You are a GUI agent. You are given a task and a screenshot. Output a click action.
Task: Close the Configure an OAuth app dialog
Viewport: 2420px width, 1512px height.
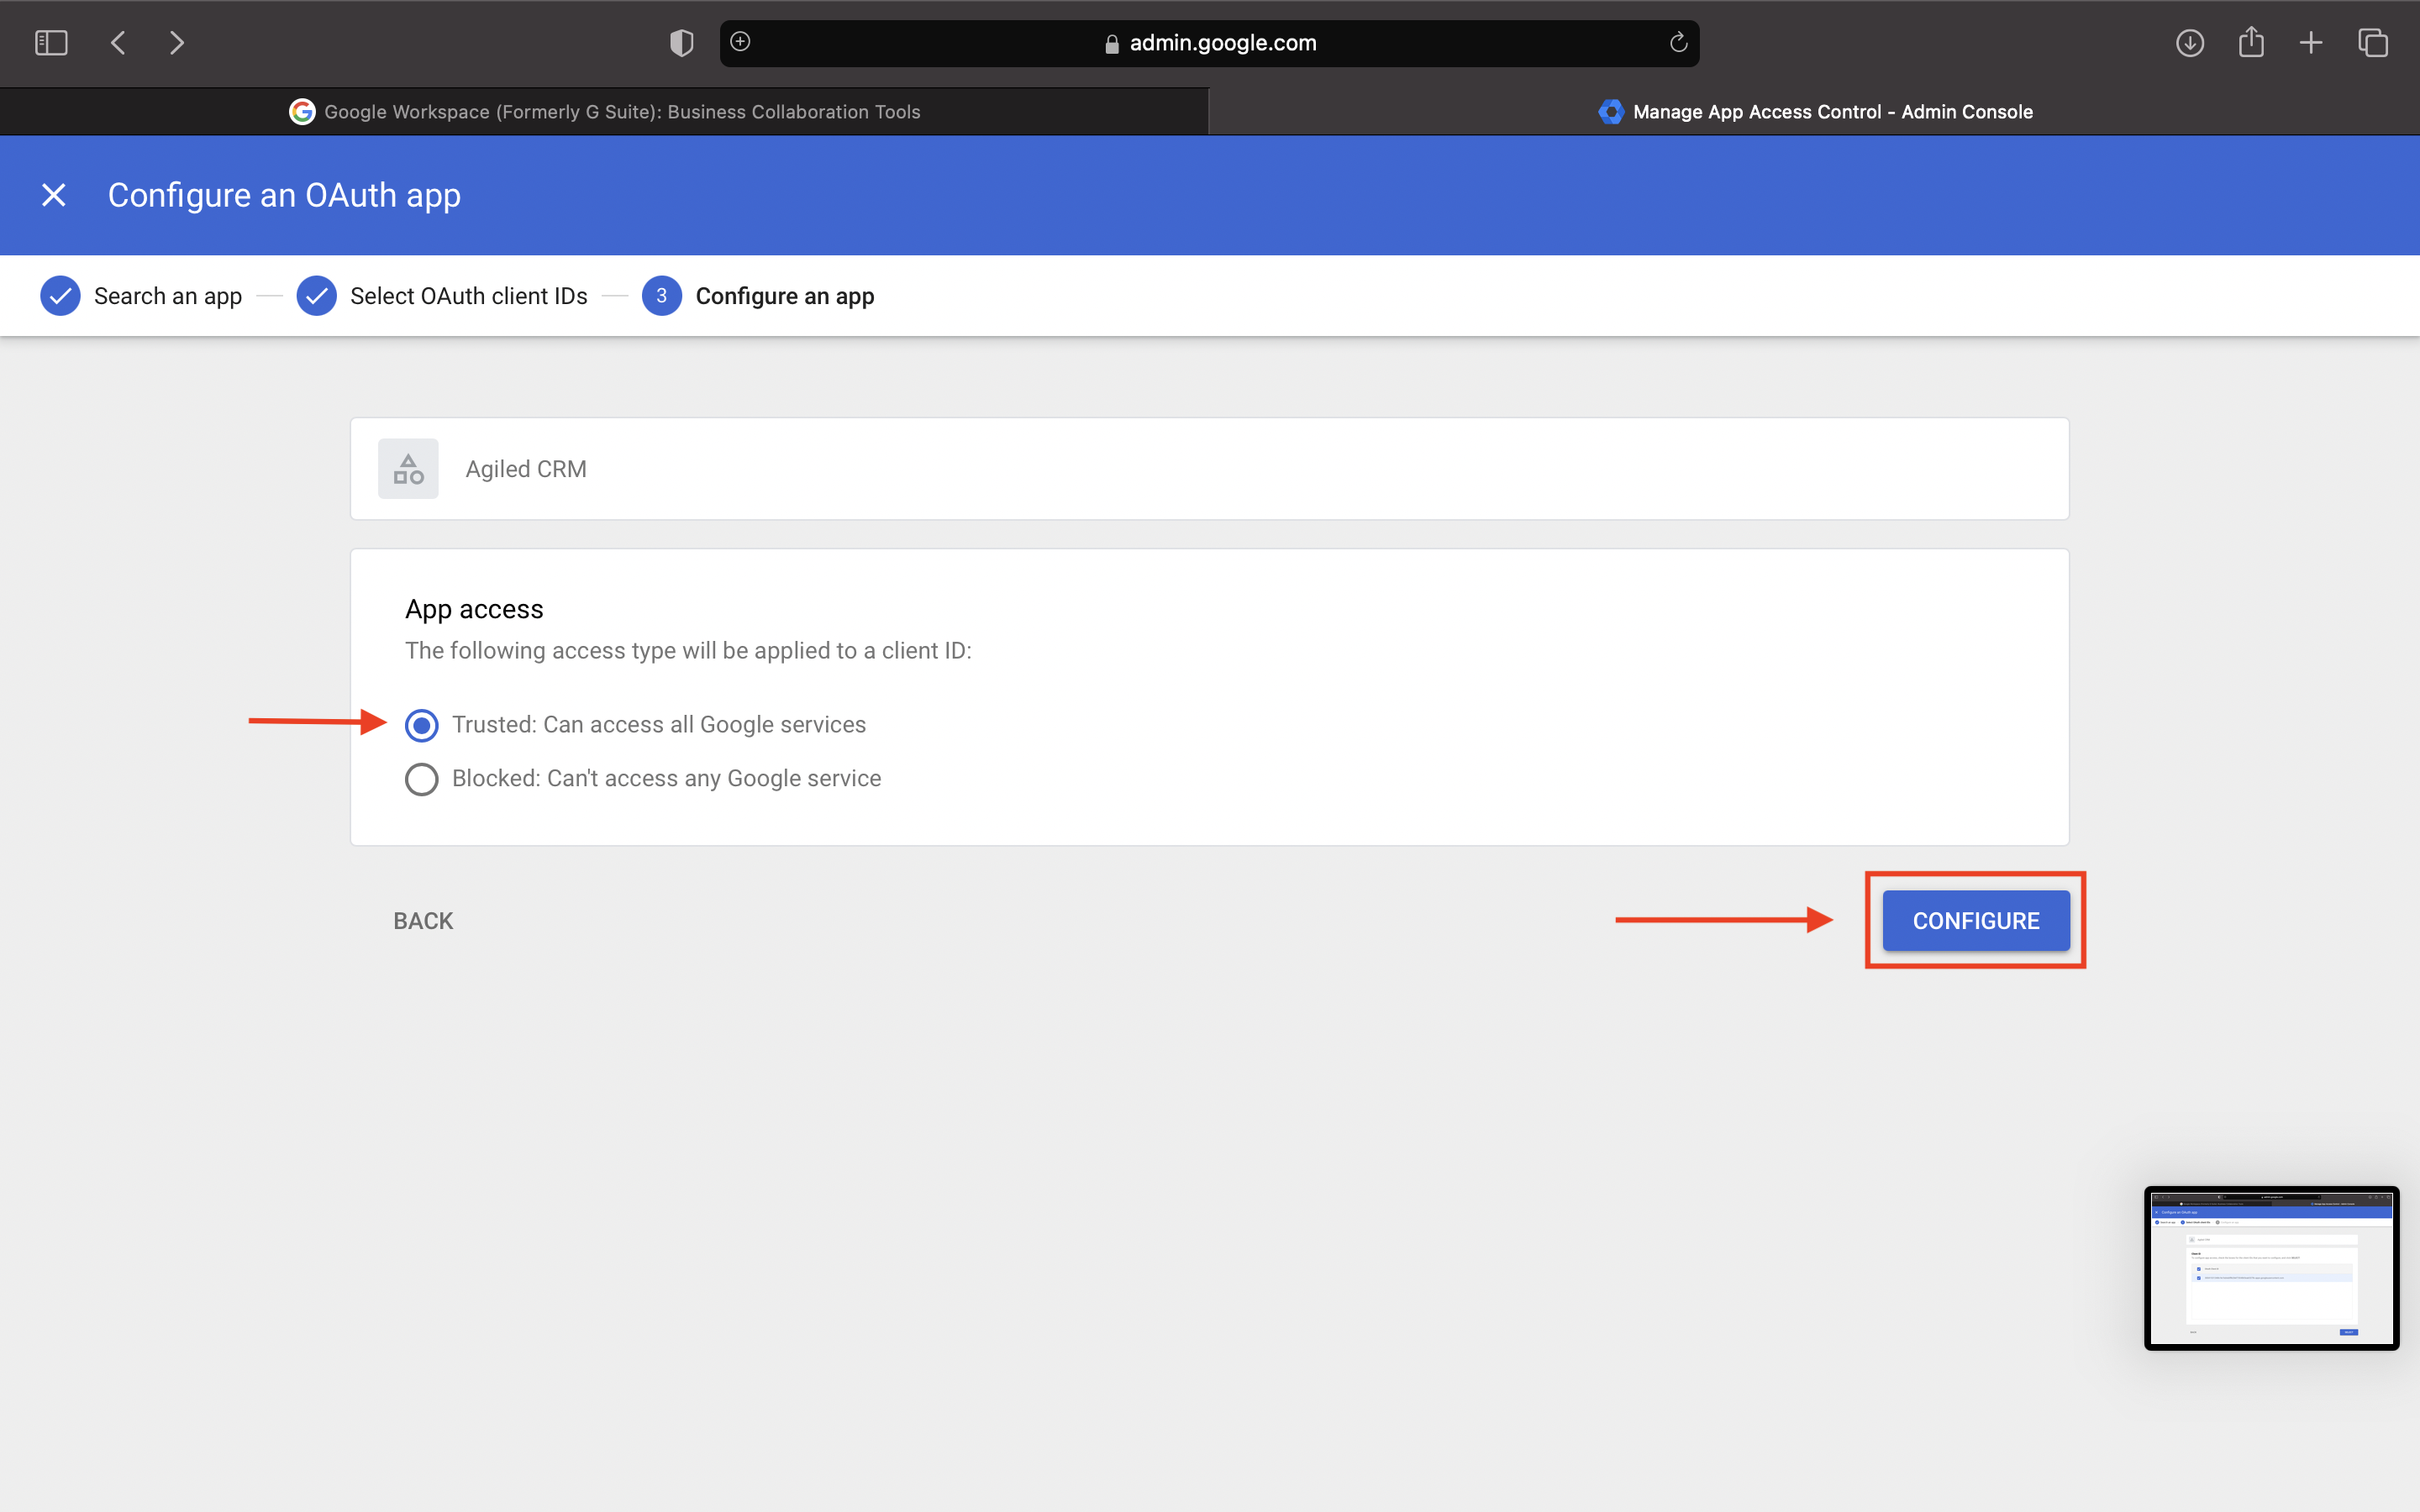pos(54,195)
